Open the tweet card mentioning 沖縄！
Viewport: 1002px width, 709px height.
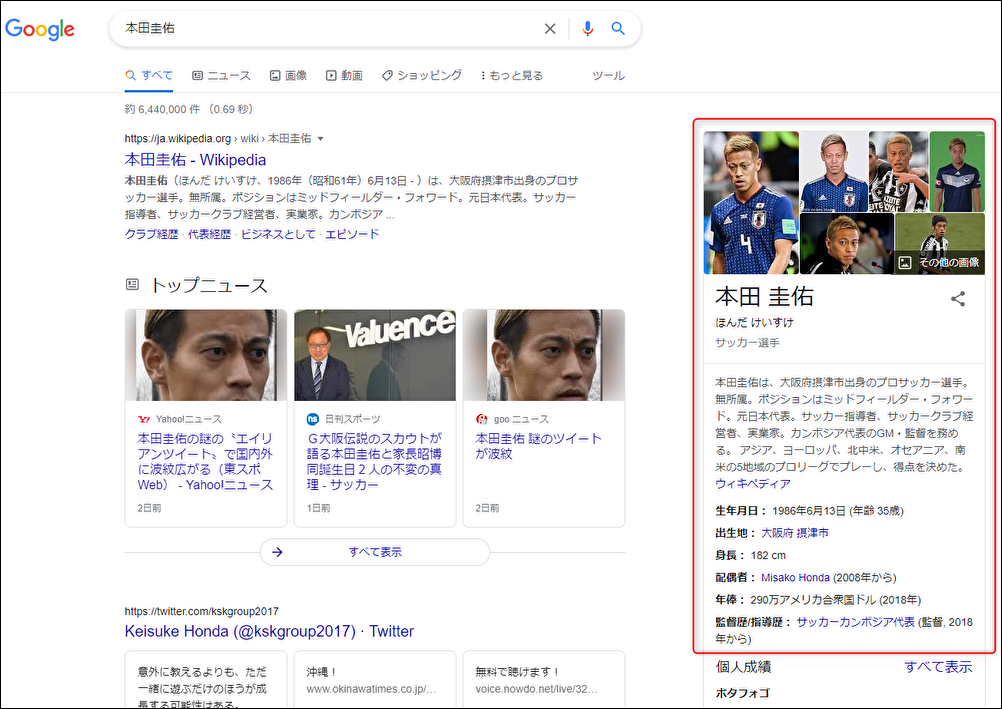click(x=375, y=680)
